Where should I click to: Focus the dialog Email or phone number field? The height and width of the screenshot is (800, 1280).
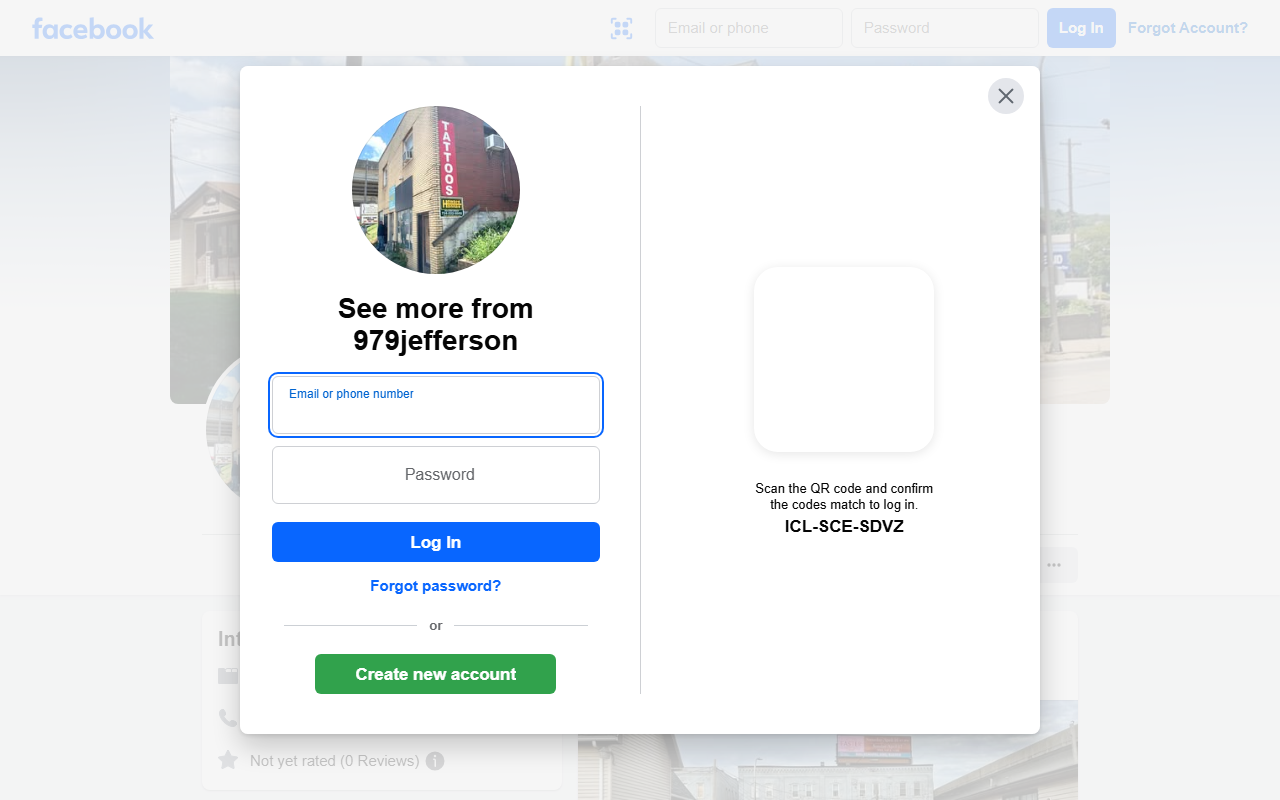tap(436, 405)
